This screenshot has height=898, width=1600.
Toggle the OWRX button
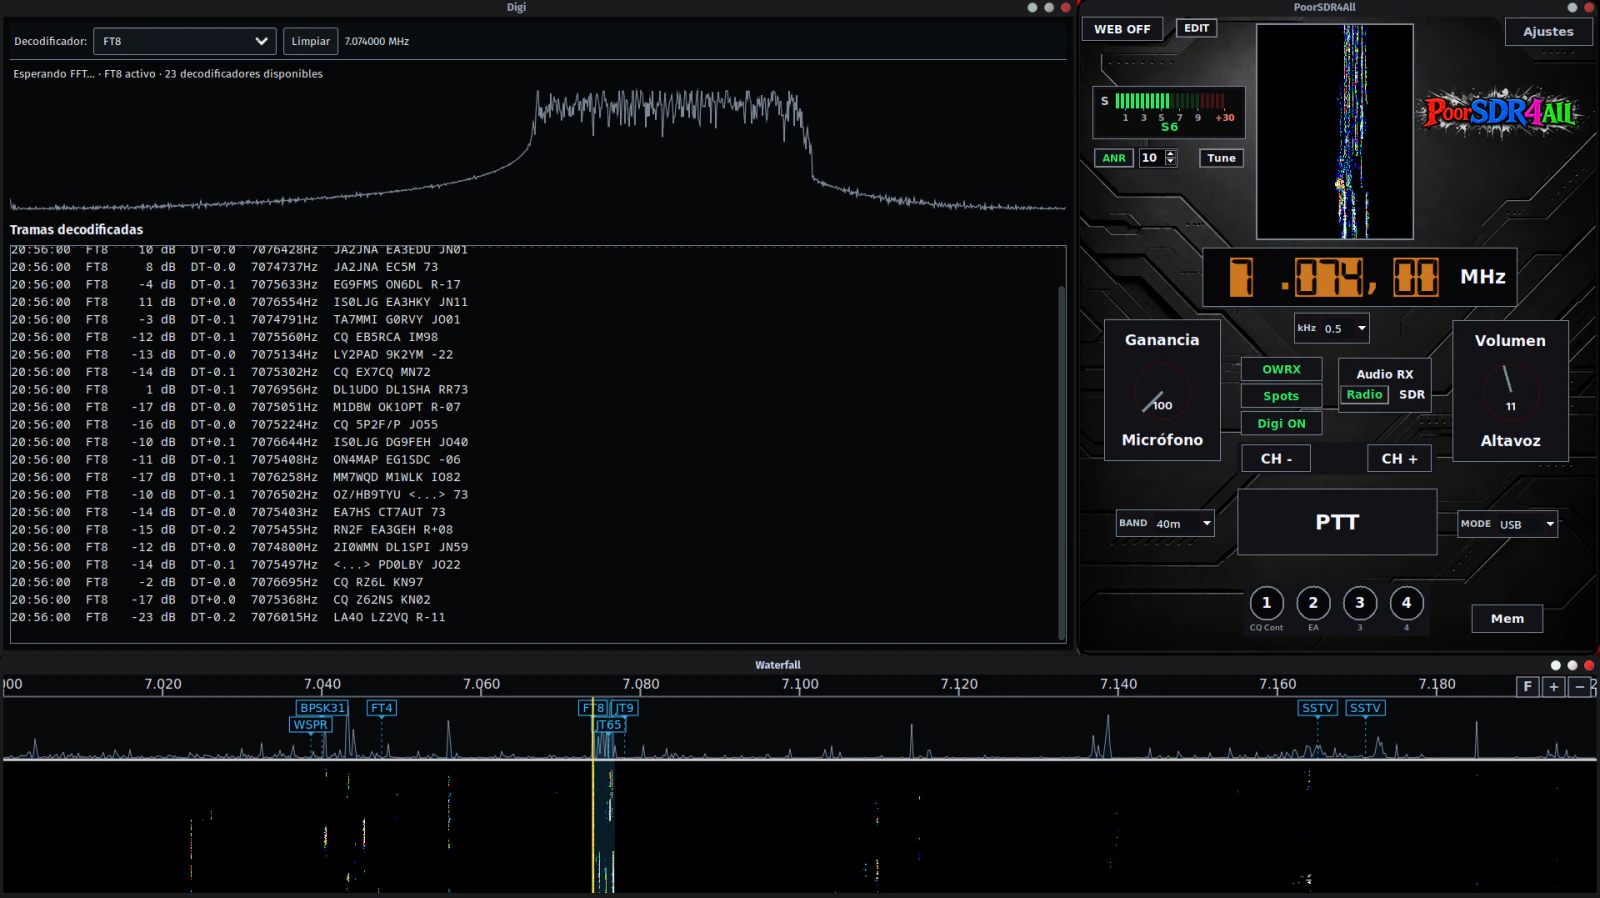tap(1281, 369)
